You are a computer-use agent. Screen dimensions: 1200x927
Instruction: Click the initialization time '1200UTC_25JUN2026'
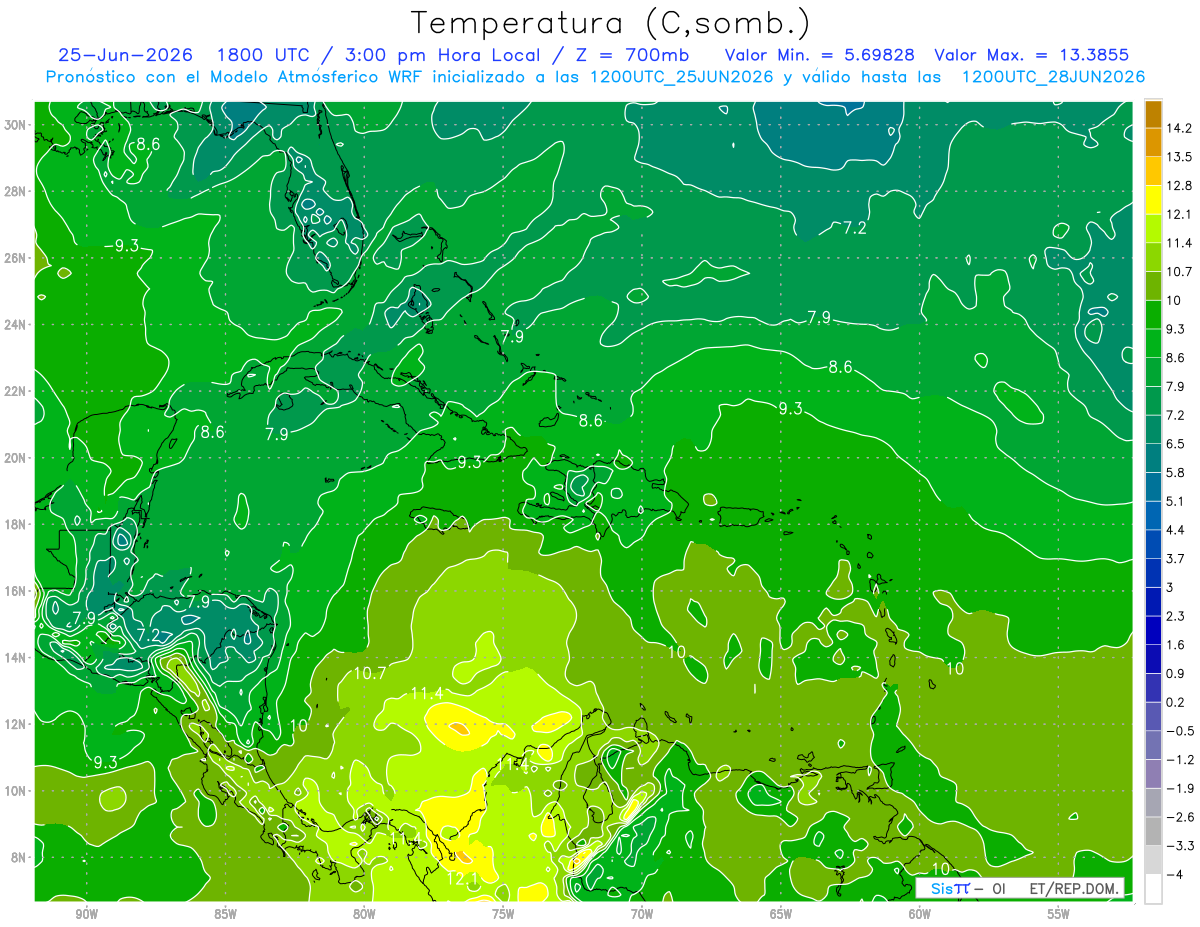click(x=682, y=77)
